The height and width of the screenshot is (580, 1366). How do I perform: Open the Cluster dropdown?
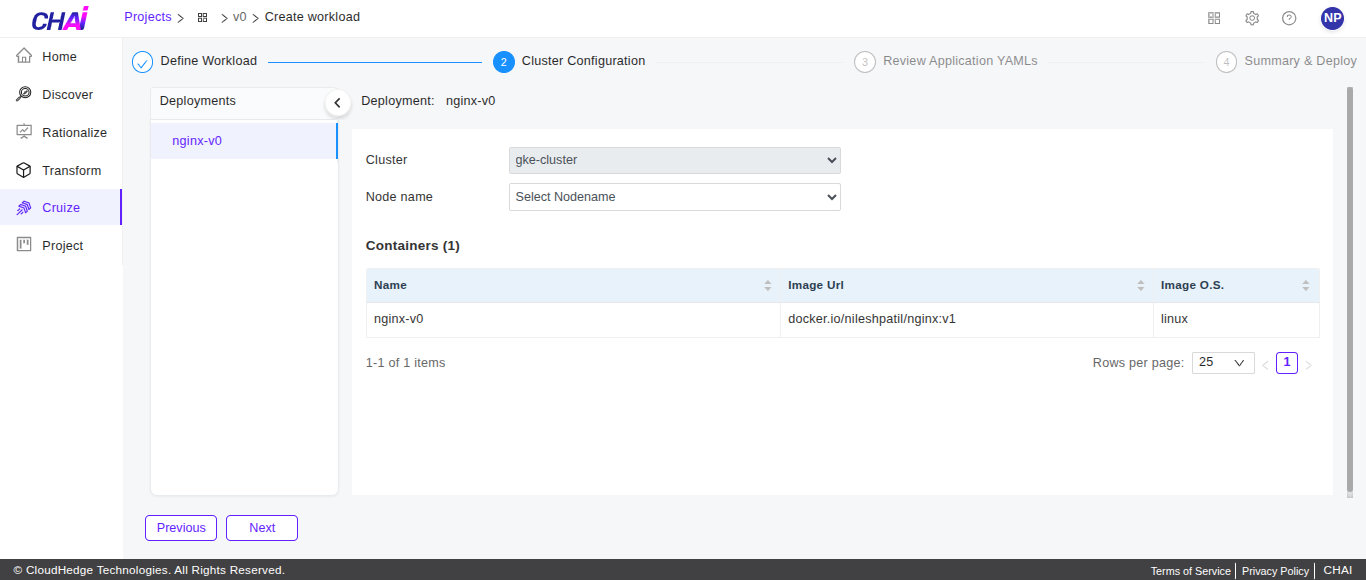[675, 160]
